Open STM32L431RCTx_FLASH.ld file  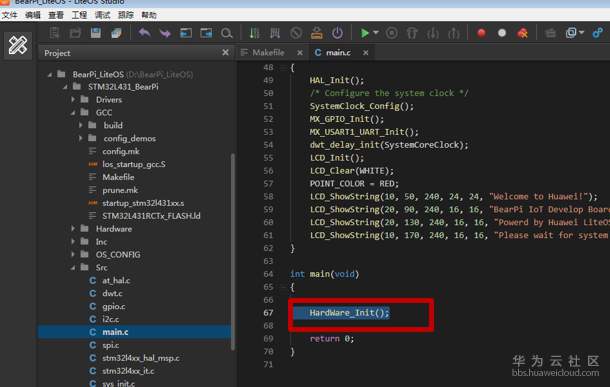pos(151,216)
